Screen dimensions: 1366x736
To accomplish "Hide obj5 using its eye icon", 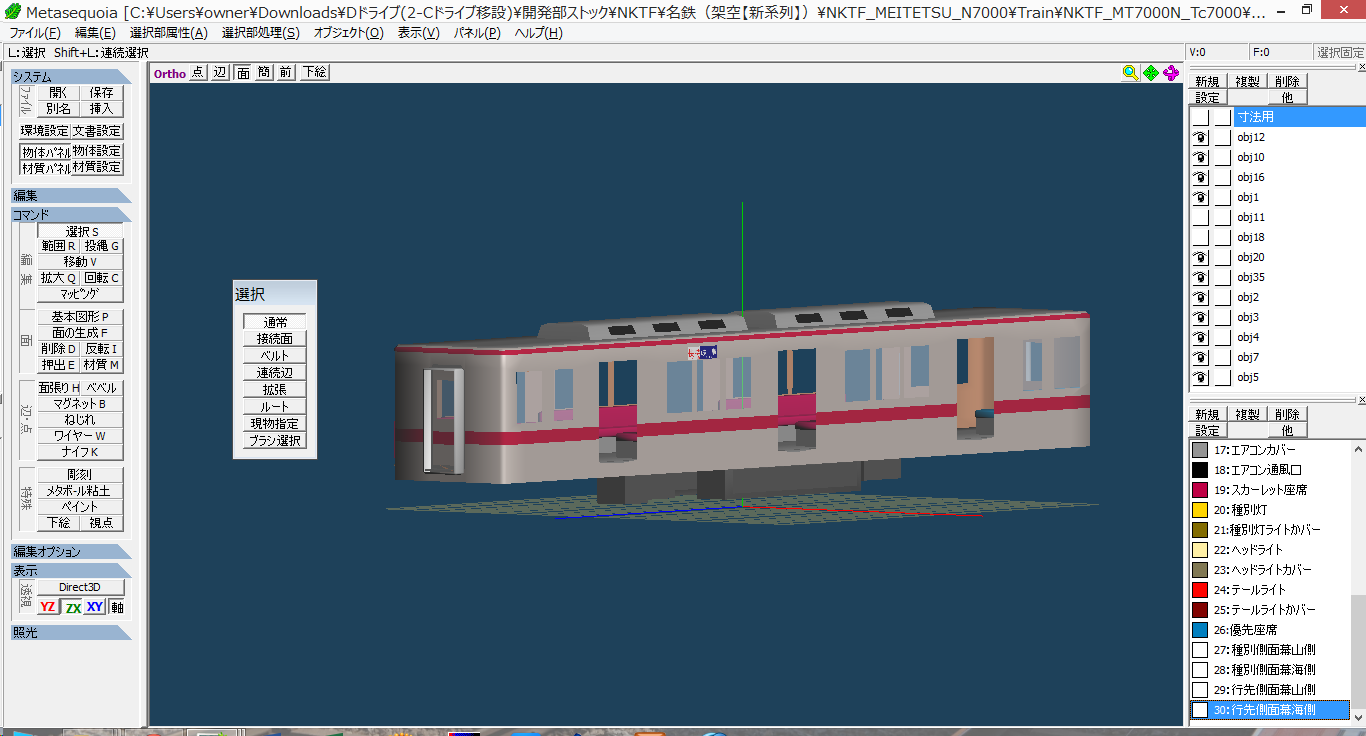I will click(1201, 377).
